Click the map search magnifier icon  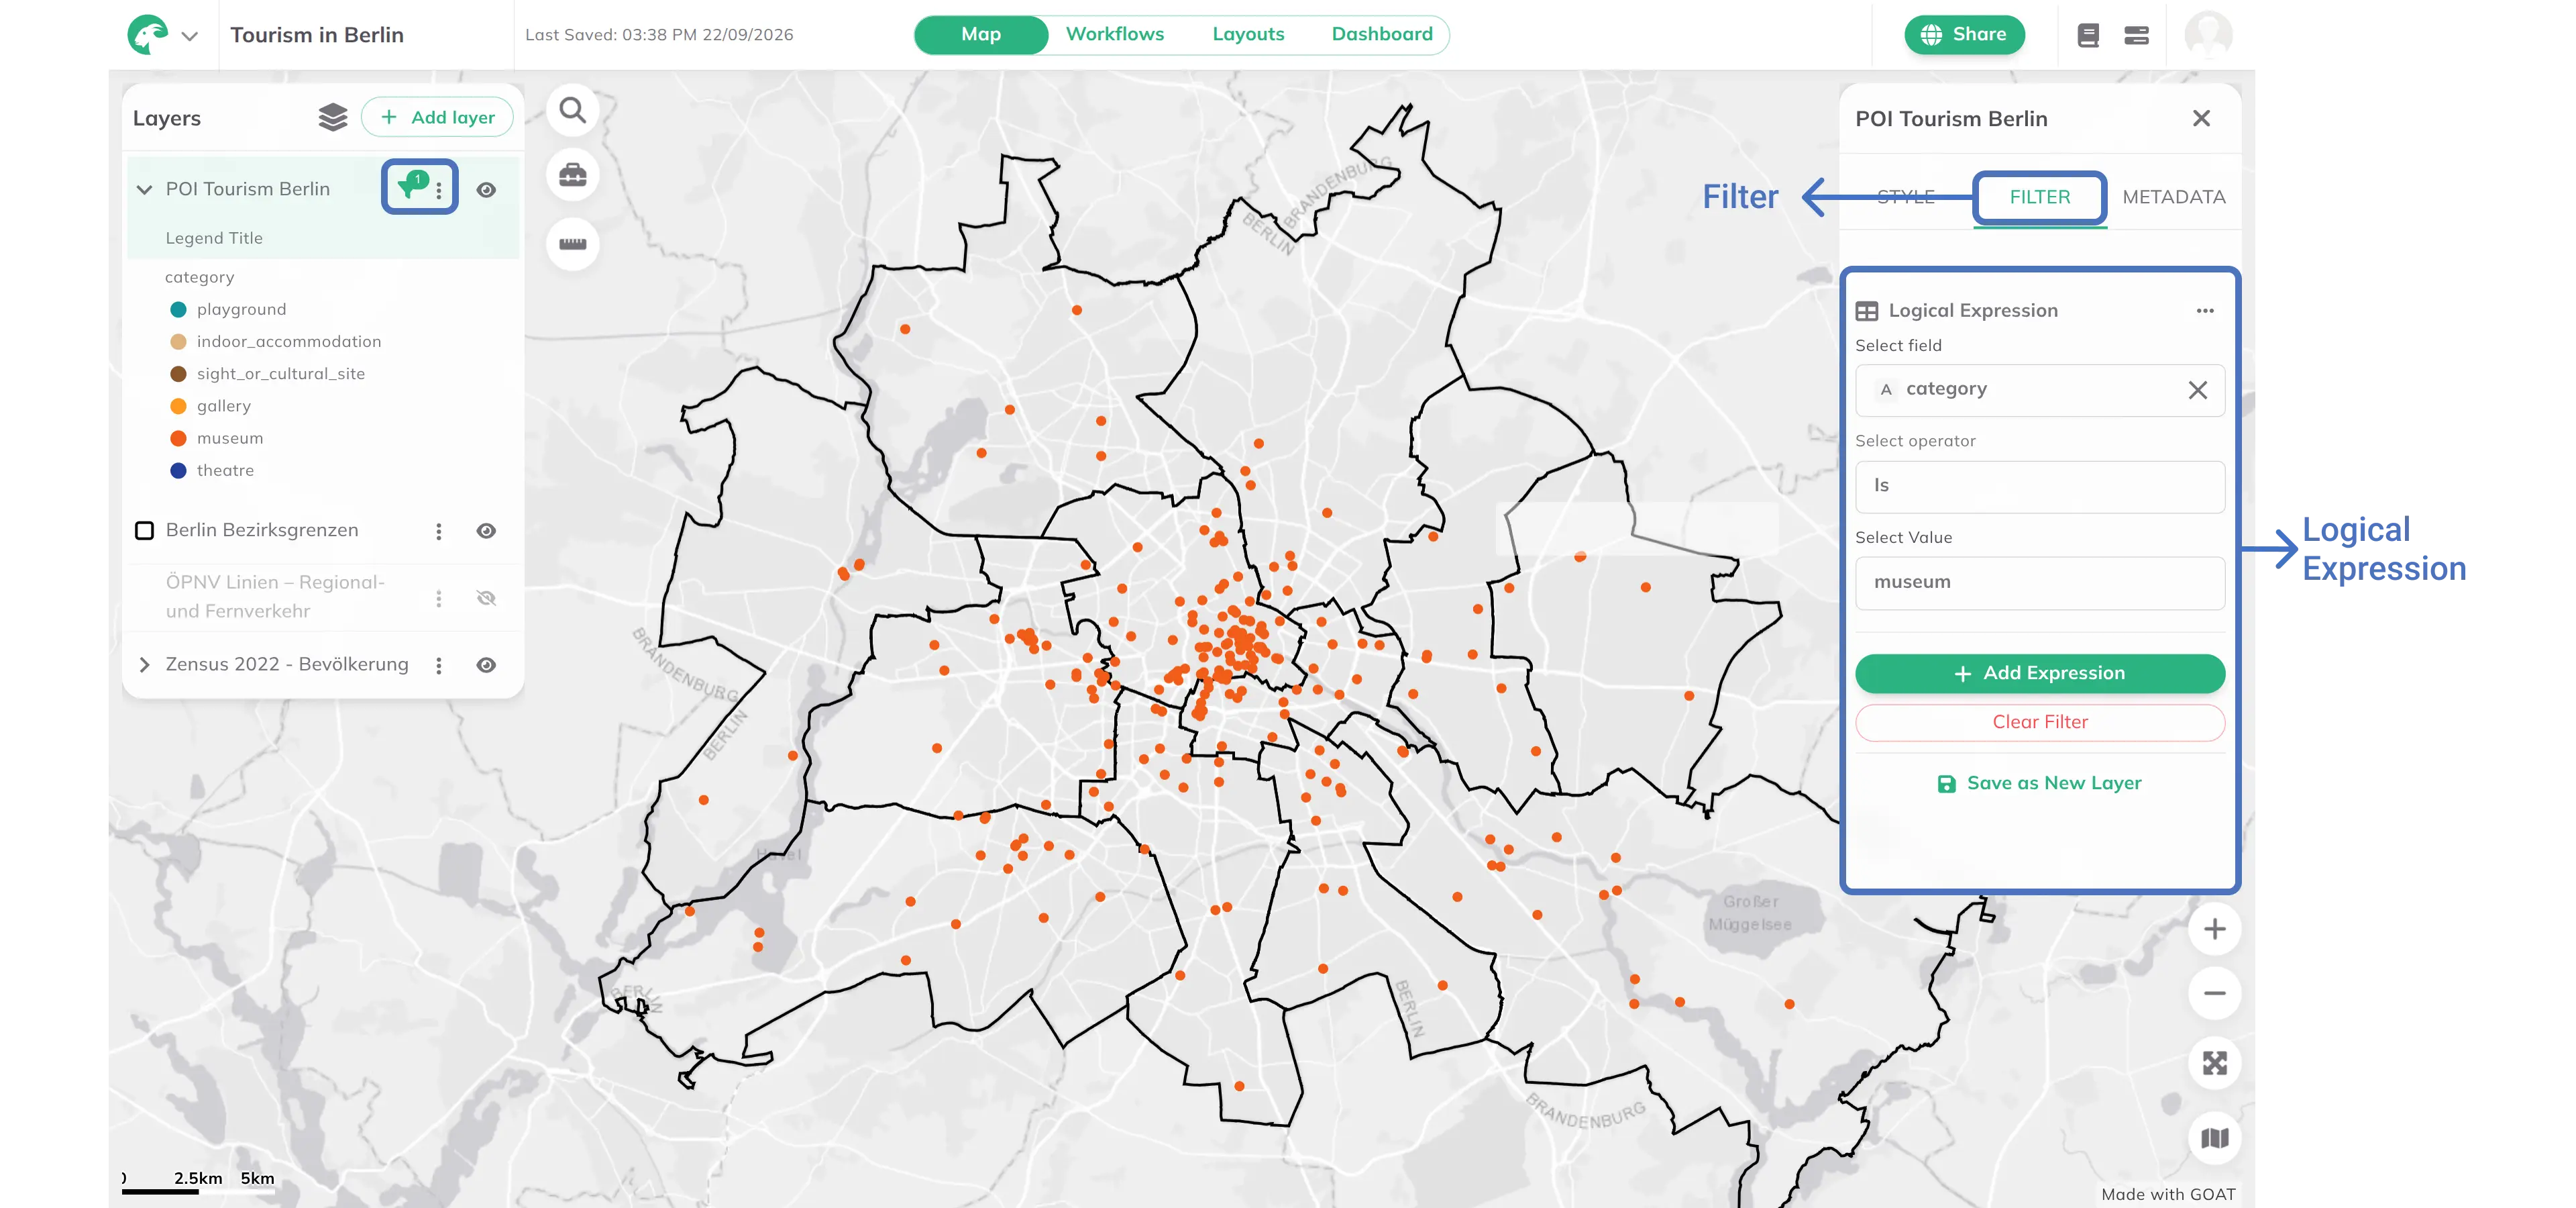click(x=572, y=110)
